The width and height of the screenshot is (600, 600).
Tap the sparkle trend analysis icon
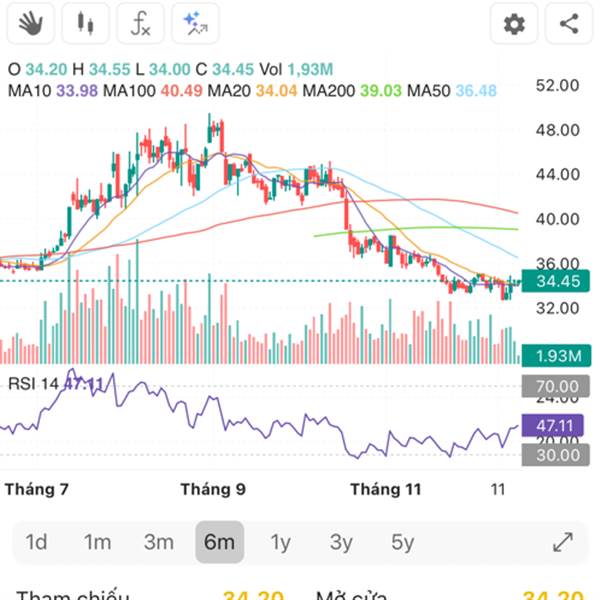pyautogui.click(x=195, y=23)
